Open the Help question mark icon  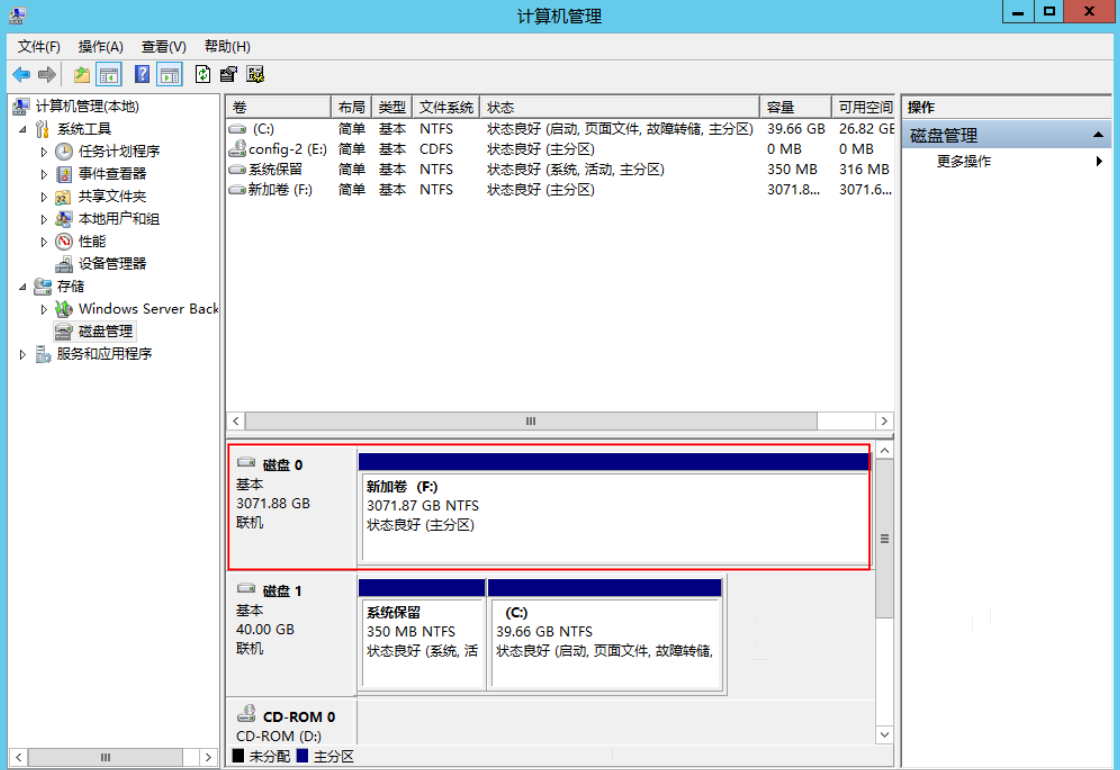142,74
